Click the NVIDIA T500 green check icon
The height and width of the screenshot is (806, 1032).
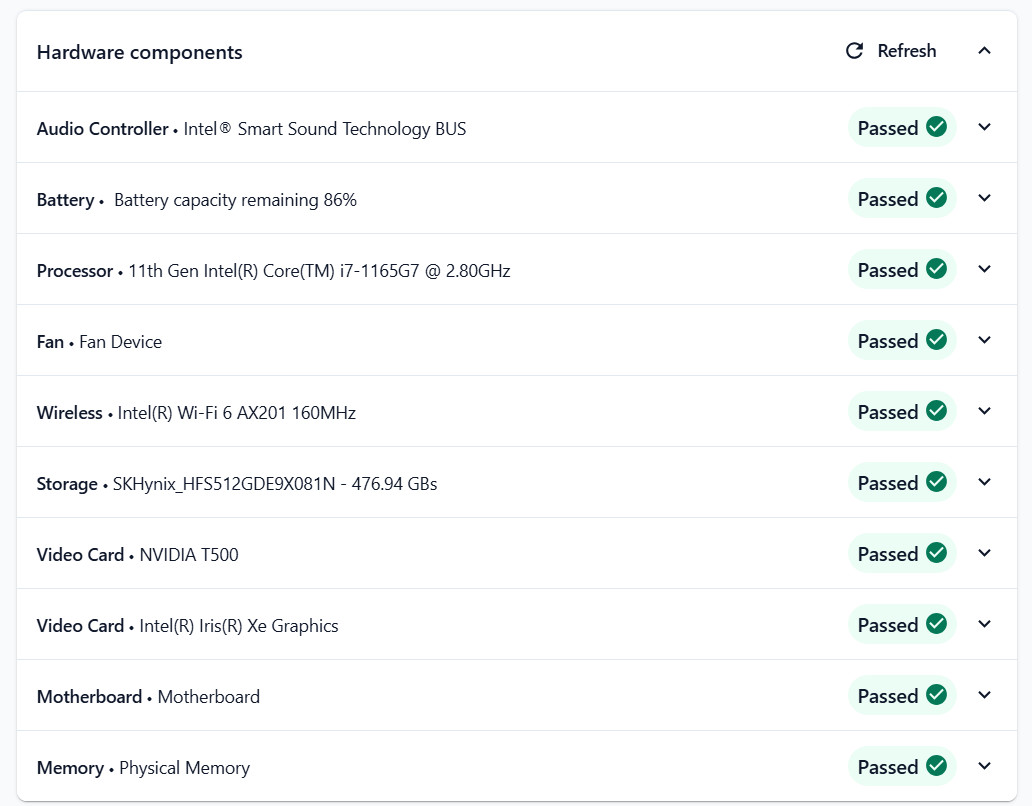(936, 553)
